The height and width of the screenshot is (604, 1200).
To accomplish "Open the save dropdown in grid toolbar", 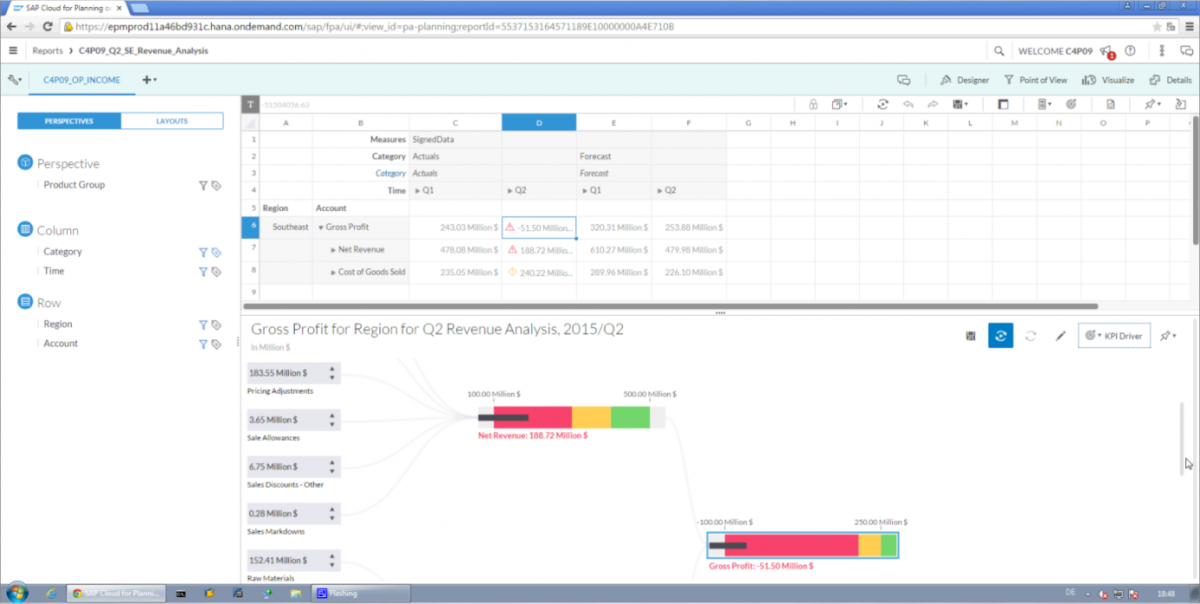I will point(961,104).
